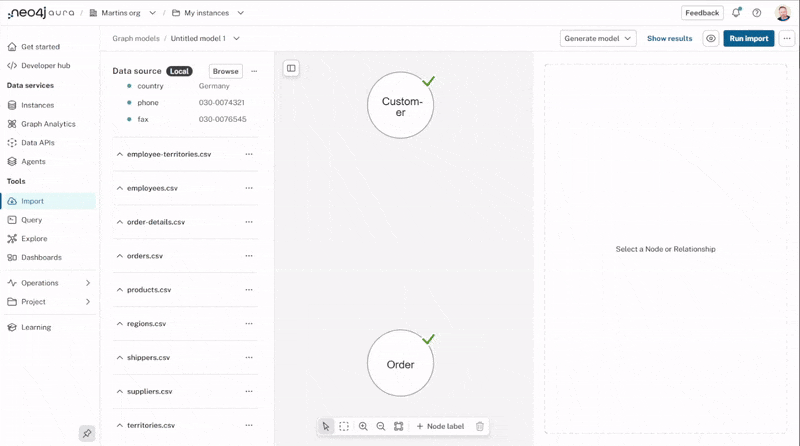Screen dimensions: 800x446
Task: Expand the shippers.csv file
Action: (x=119, y=358)
